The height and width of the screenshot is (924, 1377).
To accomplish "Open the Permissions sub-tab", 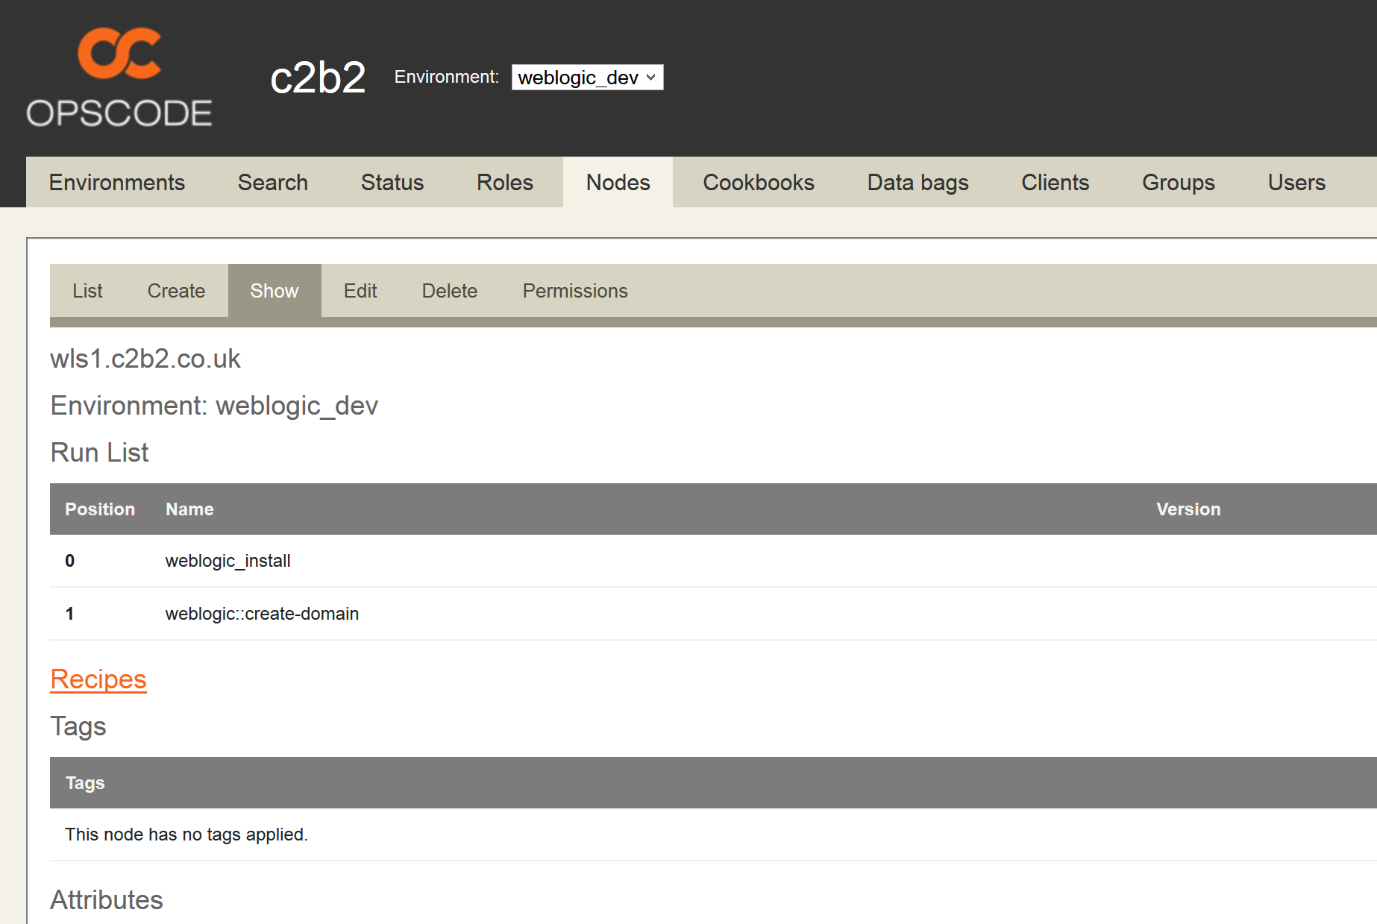I will point(575,291).
